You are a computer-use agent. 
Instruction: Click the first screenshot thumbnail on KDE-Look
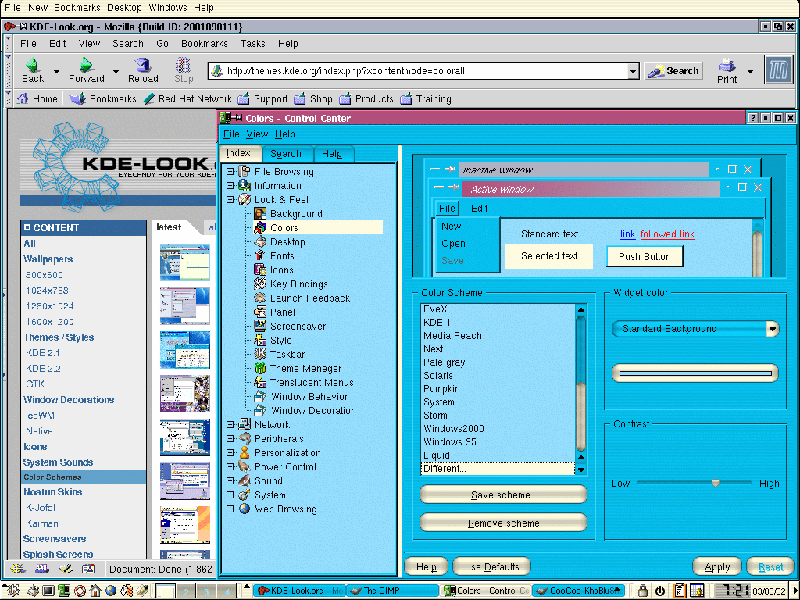185,262
